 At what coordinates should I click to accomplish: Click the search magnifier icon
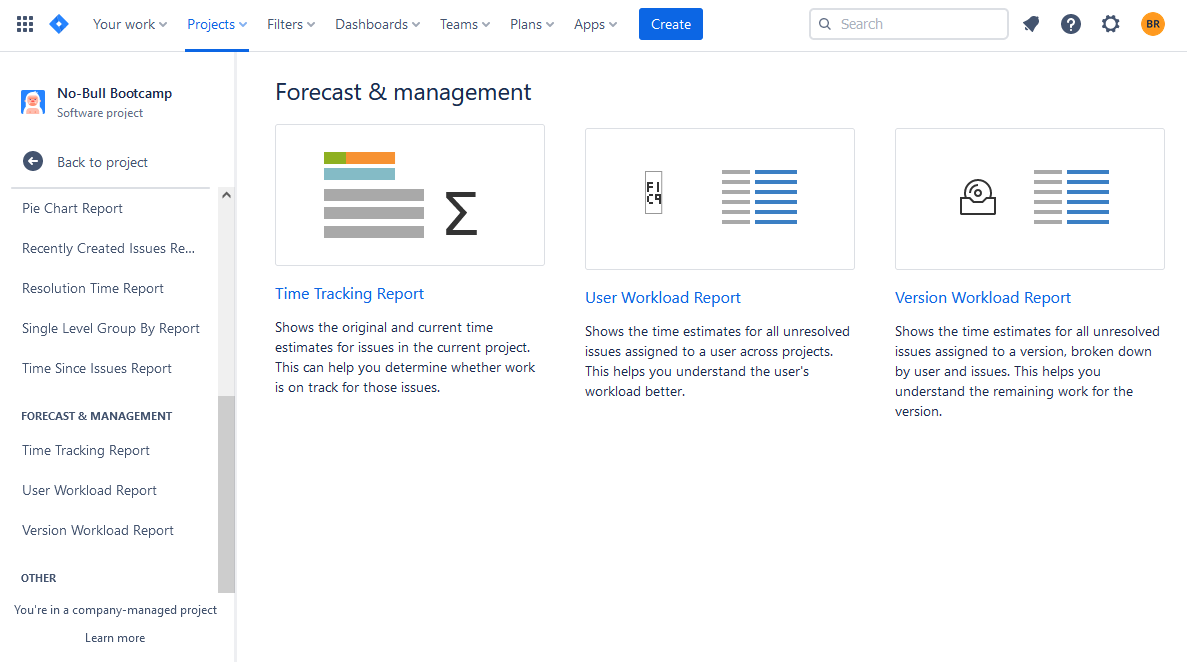(824, 23)
